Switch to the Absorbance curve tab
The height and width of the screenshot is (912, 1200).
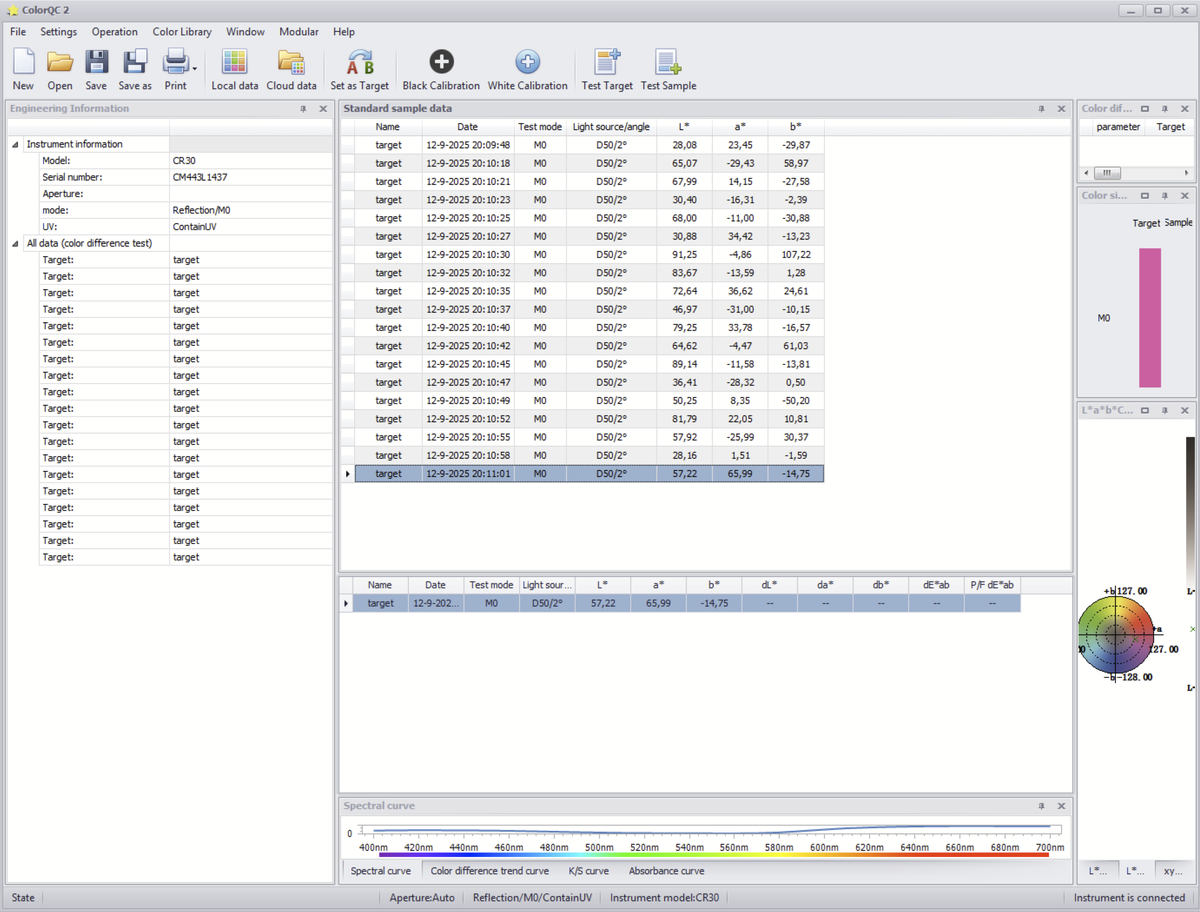666,871
